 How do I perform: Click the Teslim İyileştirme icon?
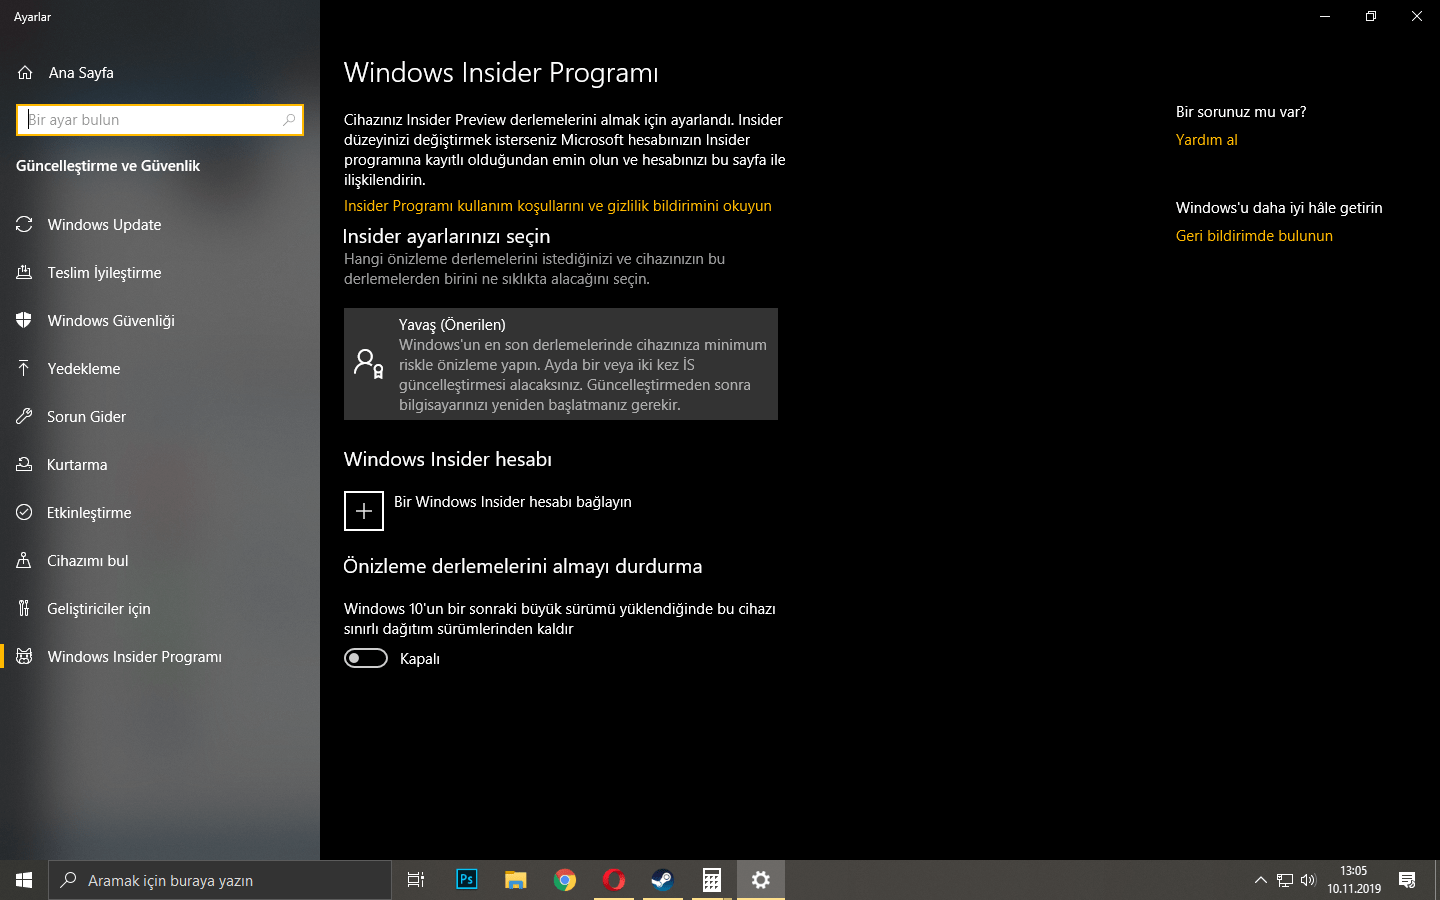click(x=24, y=273)
